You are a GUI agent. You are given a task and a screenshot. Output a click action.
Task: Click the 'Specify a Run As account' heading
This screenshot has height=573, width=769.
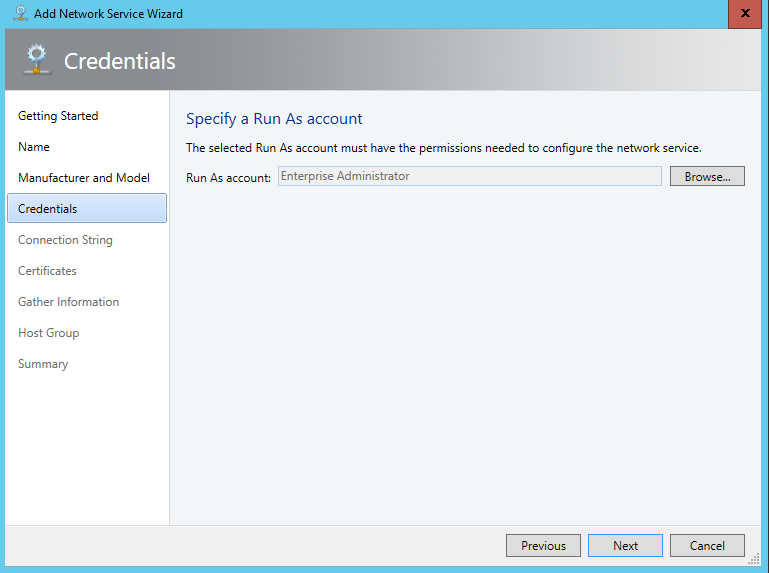click(274, 119)
